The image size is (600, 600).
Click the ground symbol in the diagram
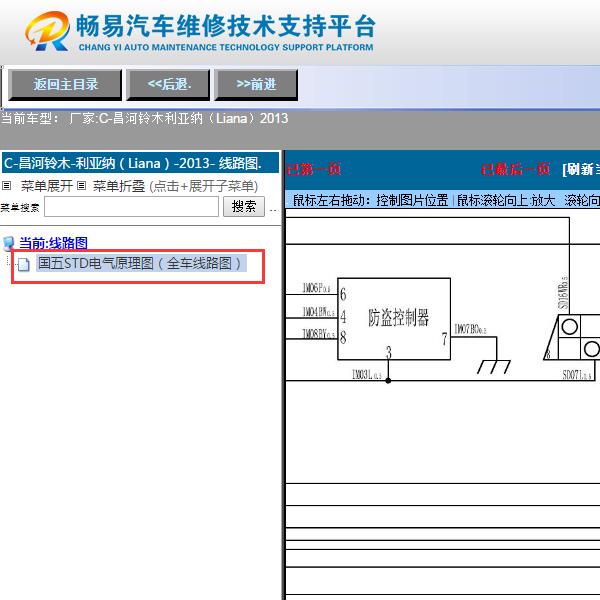tap(494, 367)
